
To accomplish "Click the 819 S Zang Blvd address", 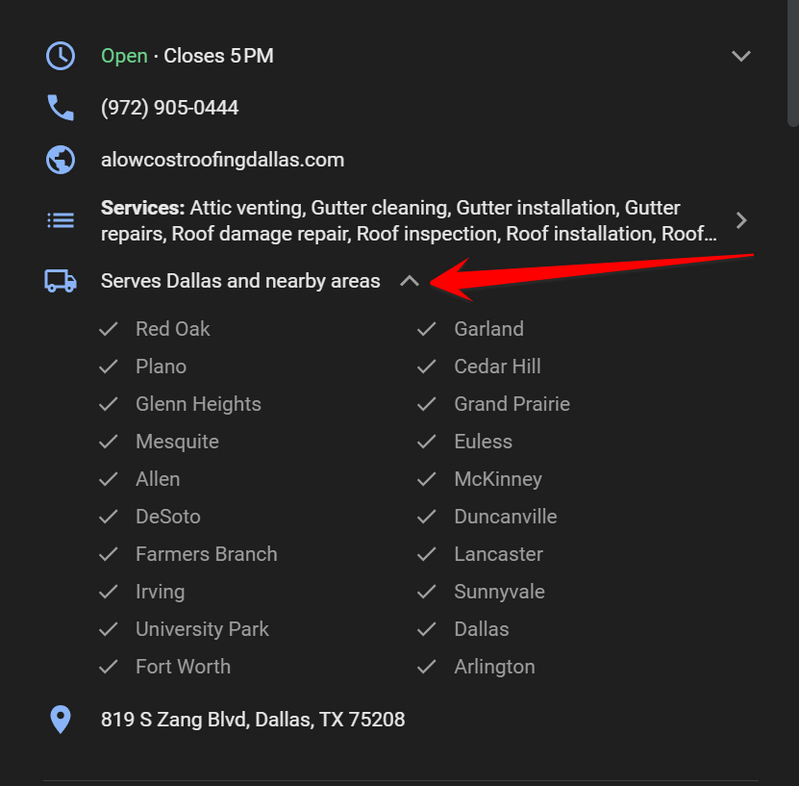I will [x=253, y=720].
